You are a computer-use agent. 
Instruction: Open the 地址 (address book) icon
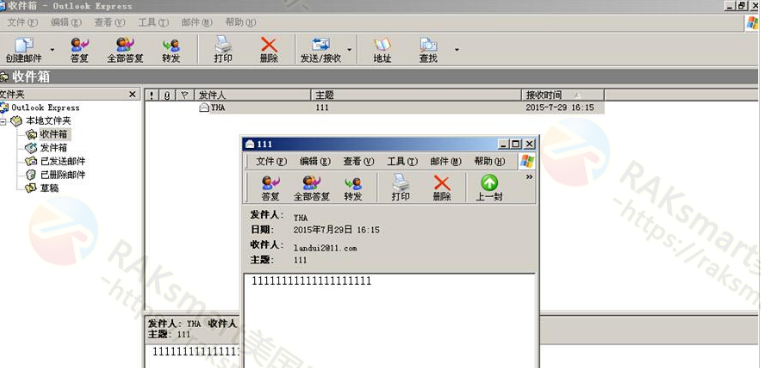(382, 50)
